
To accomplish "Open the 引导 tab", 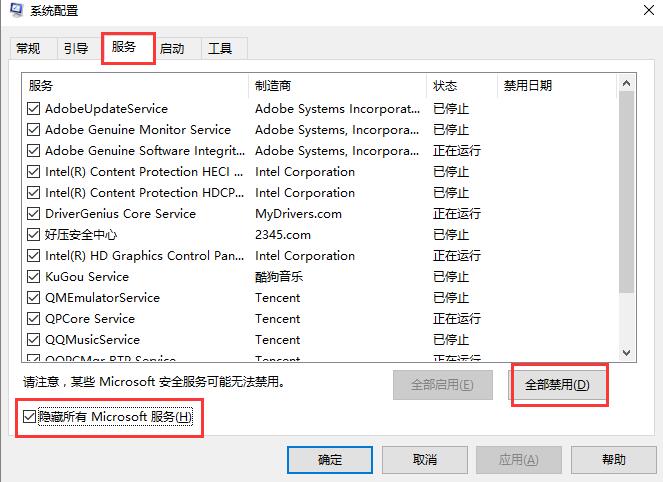I will 75,48.
